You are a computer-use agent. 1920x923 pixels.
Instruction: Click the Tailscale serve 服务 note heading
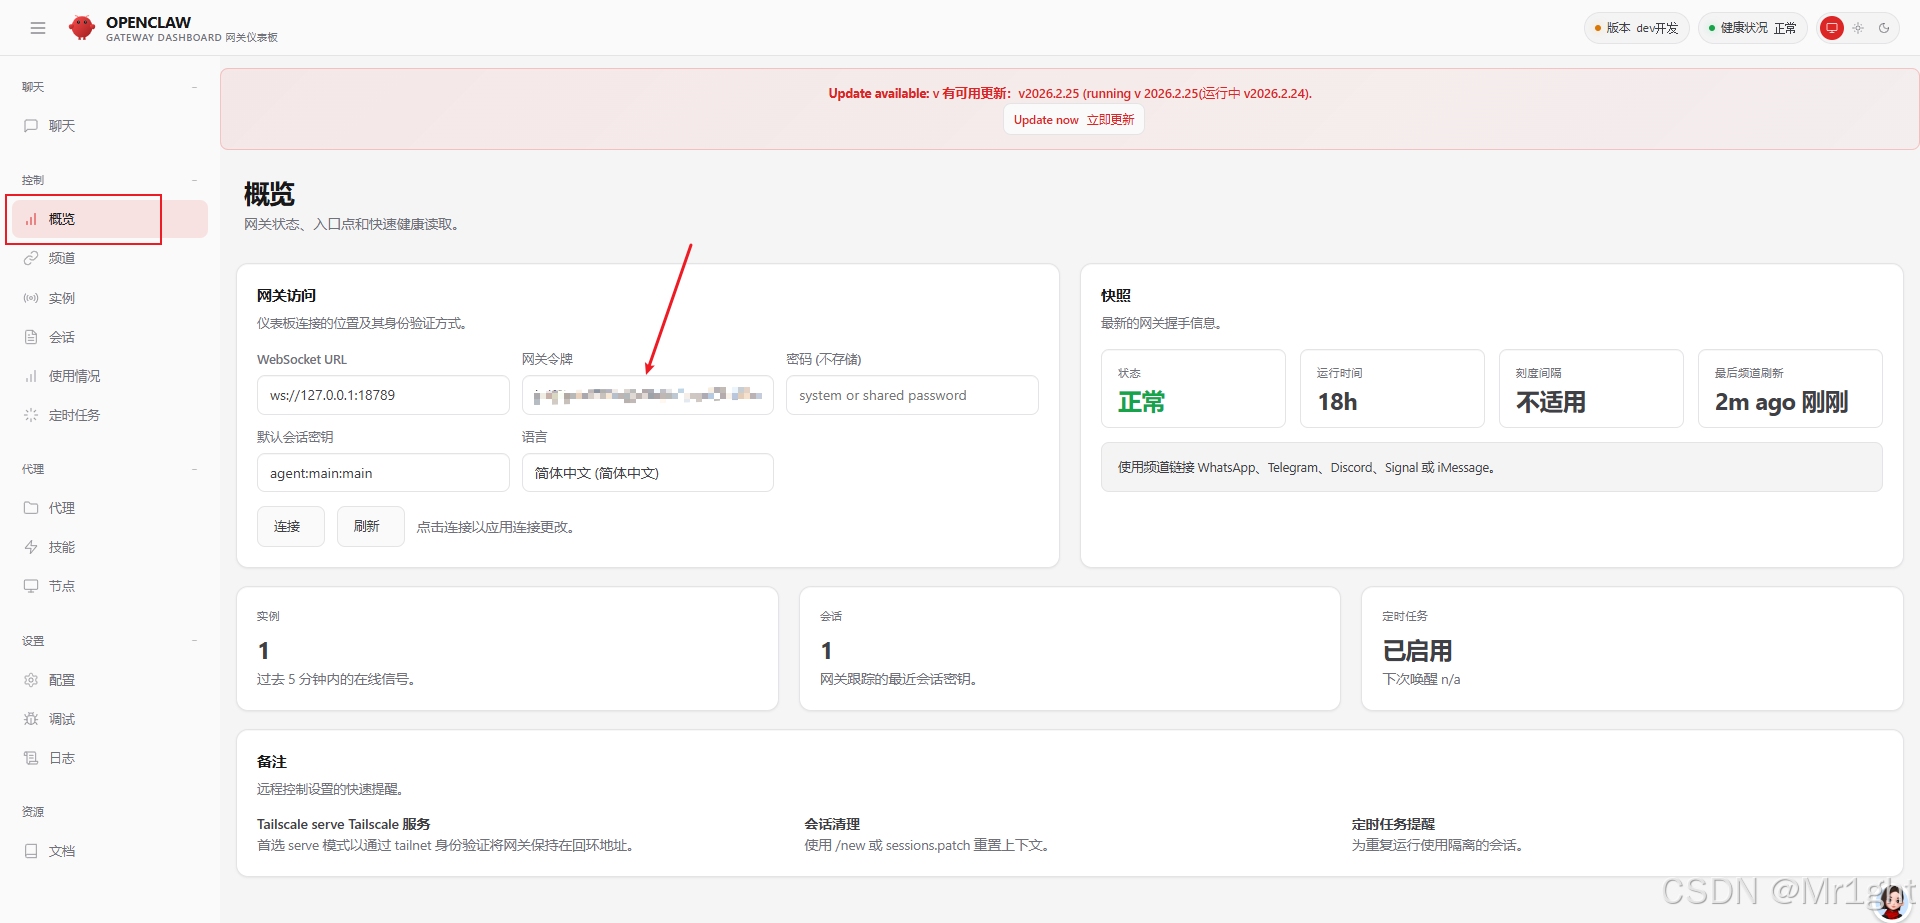(x=343, y=824)
